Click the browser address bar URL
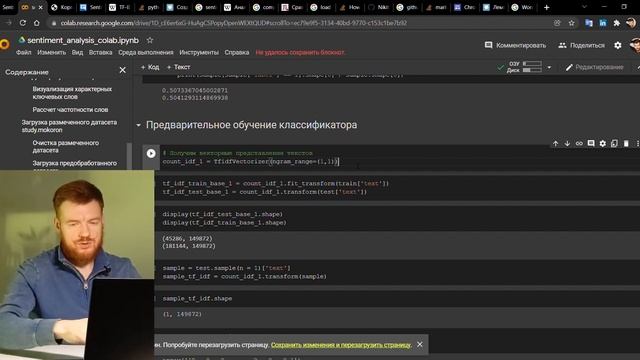The height and width of the screenshot is (360, 640). 233,23
